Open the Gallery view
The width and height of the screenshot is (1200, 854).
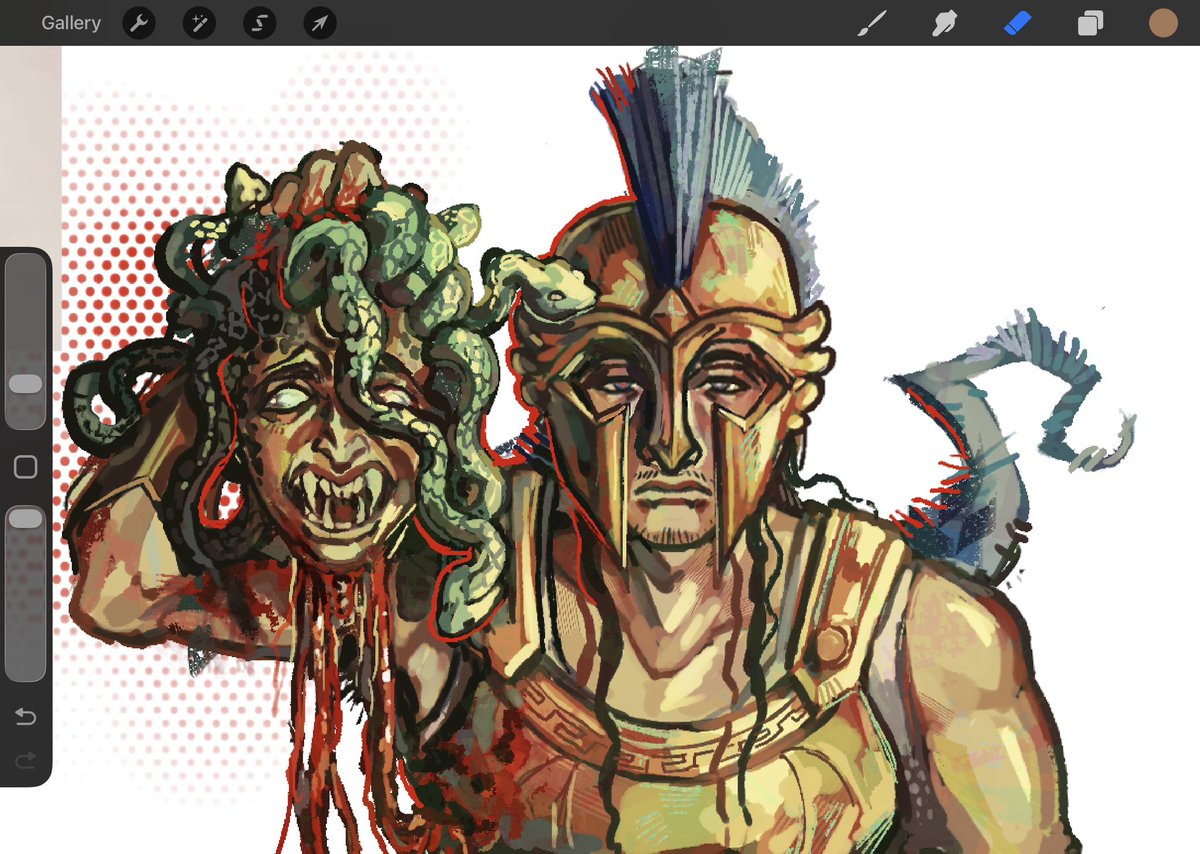pos(71,23)
